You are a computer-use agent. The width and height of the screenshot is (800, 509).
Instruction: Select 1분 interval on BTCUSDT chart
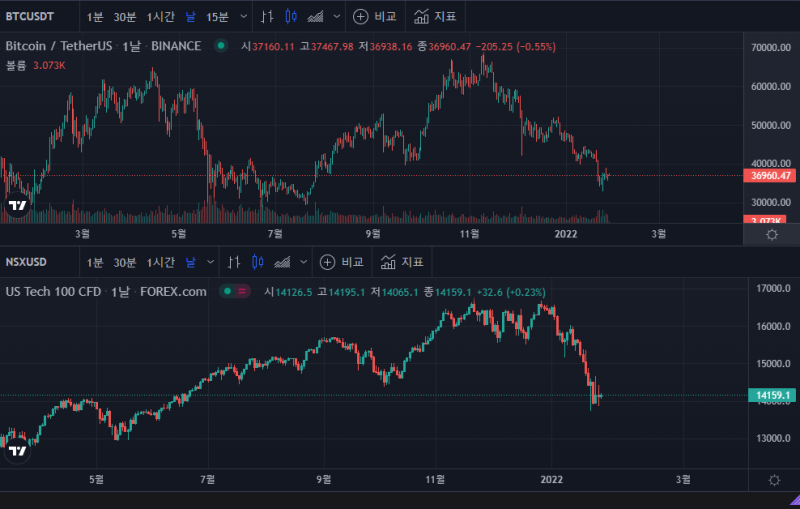pyautogui.click(x=95, y=17)
